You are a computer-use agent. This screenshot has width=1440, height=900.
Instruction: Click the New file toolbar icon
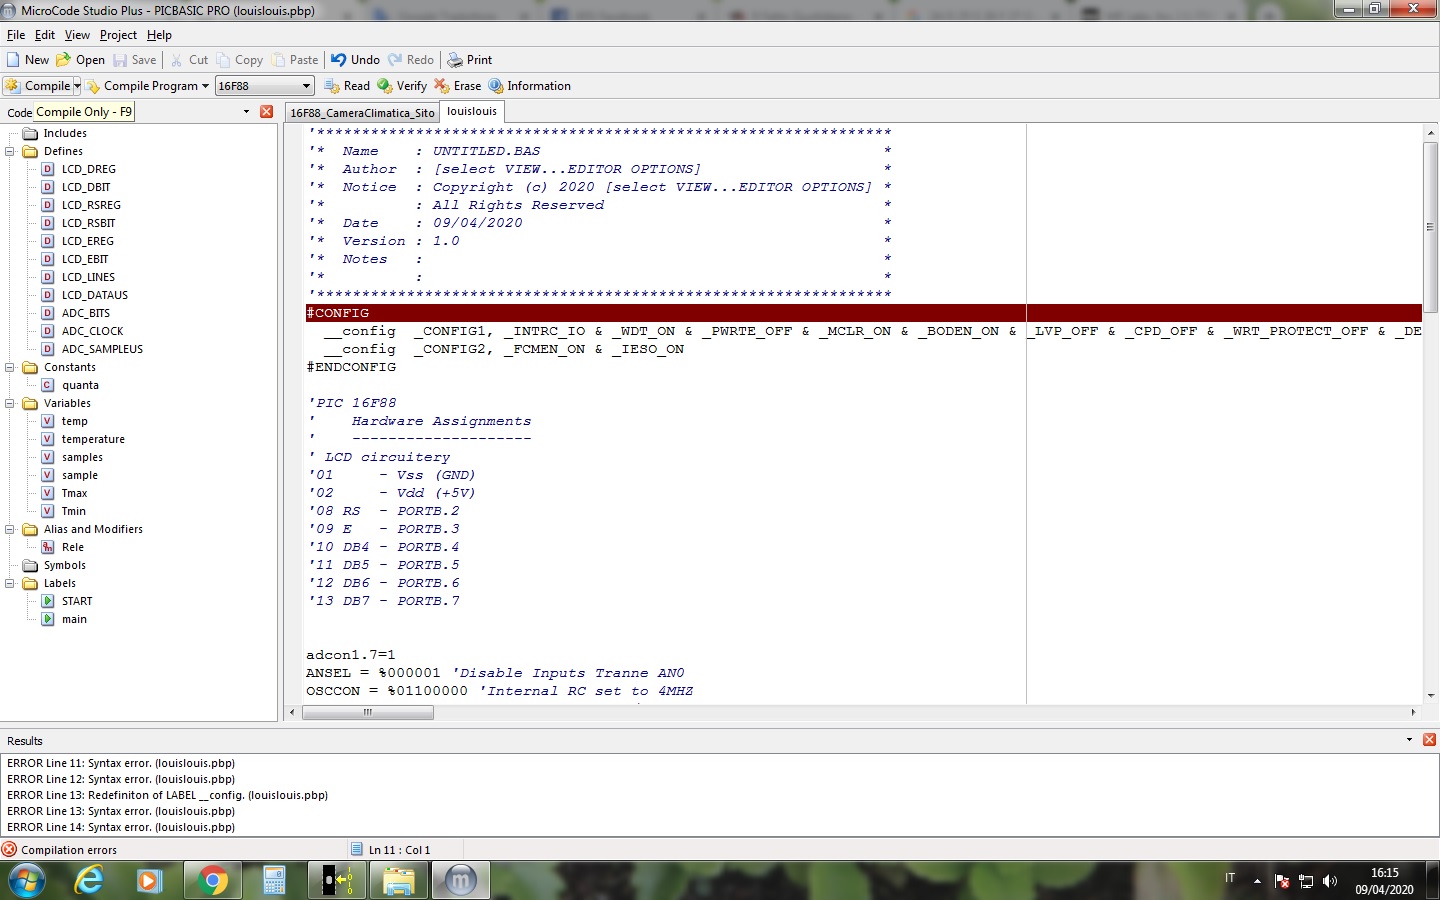pos(14,60)
